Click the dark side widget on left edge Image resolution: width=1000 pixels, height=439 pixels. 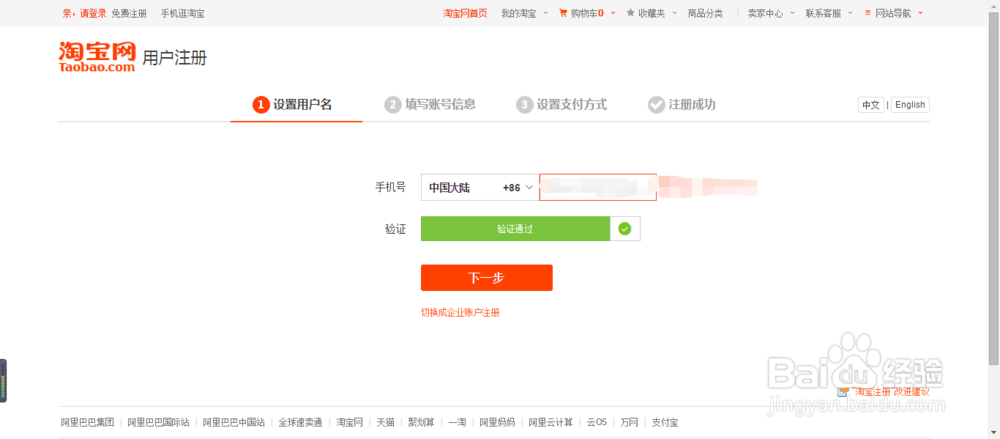(x=3, y=381)
